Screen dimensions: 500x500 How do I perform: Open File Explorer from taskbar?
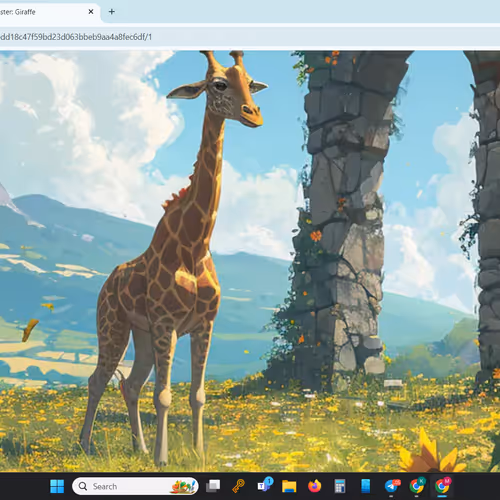coord(289,486)
